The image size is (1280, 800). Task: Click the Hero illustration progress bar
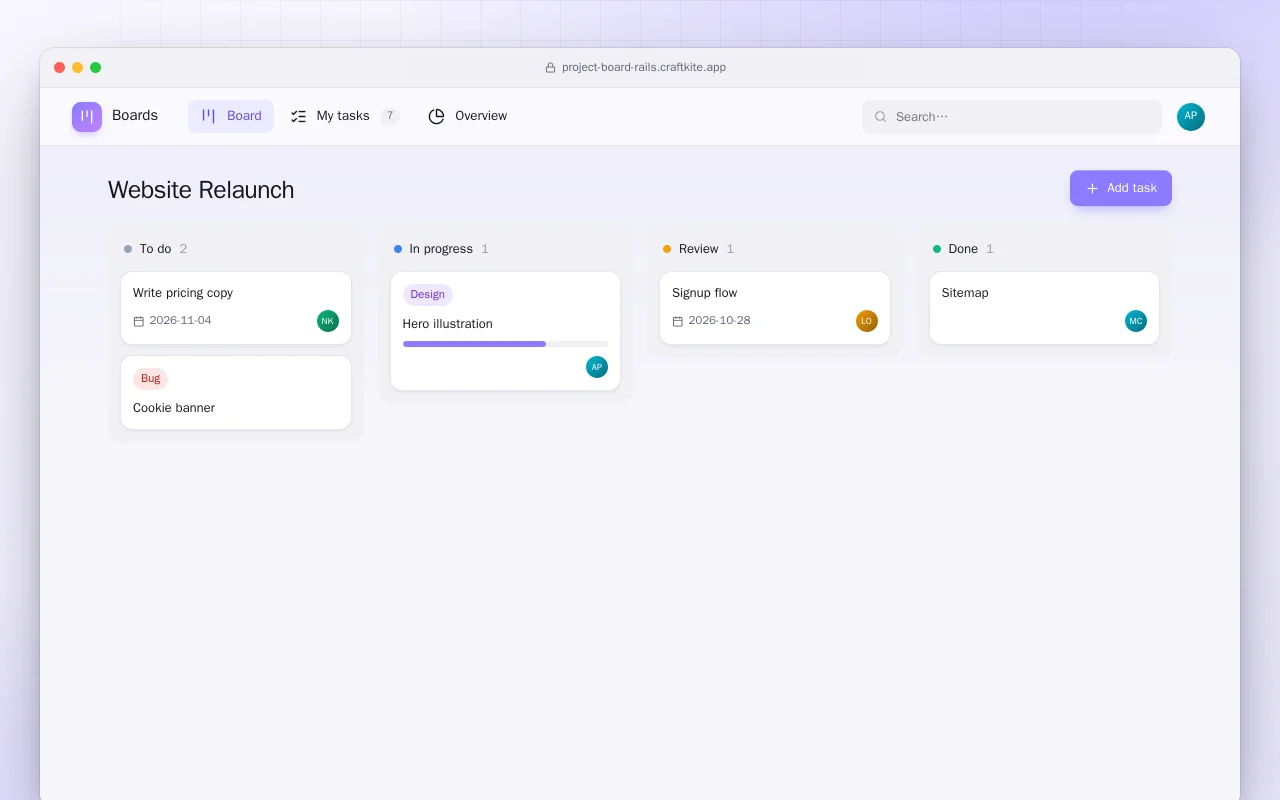tap(505, 344)
